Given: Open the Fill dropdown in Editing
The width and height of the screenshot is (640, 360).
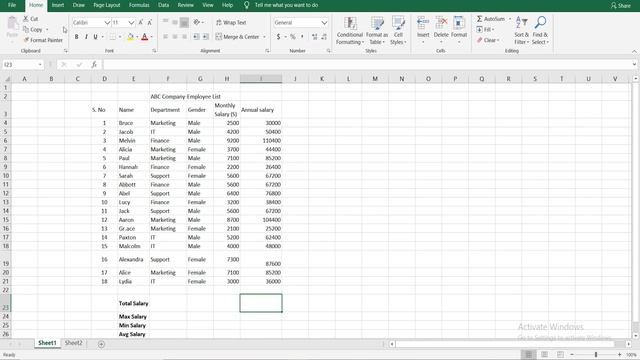Looking at the screenshot, I should [486, 29].
